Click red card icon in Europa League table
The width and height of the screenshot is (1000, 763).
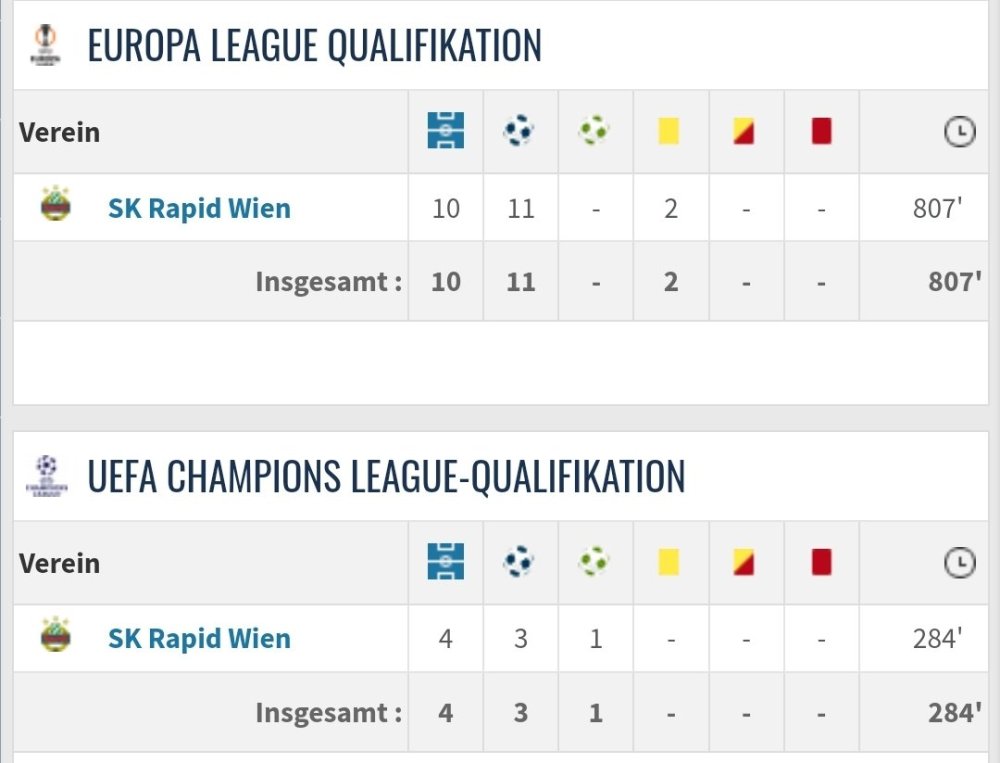[821, 131]
